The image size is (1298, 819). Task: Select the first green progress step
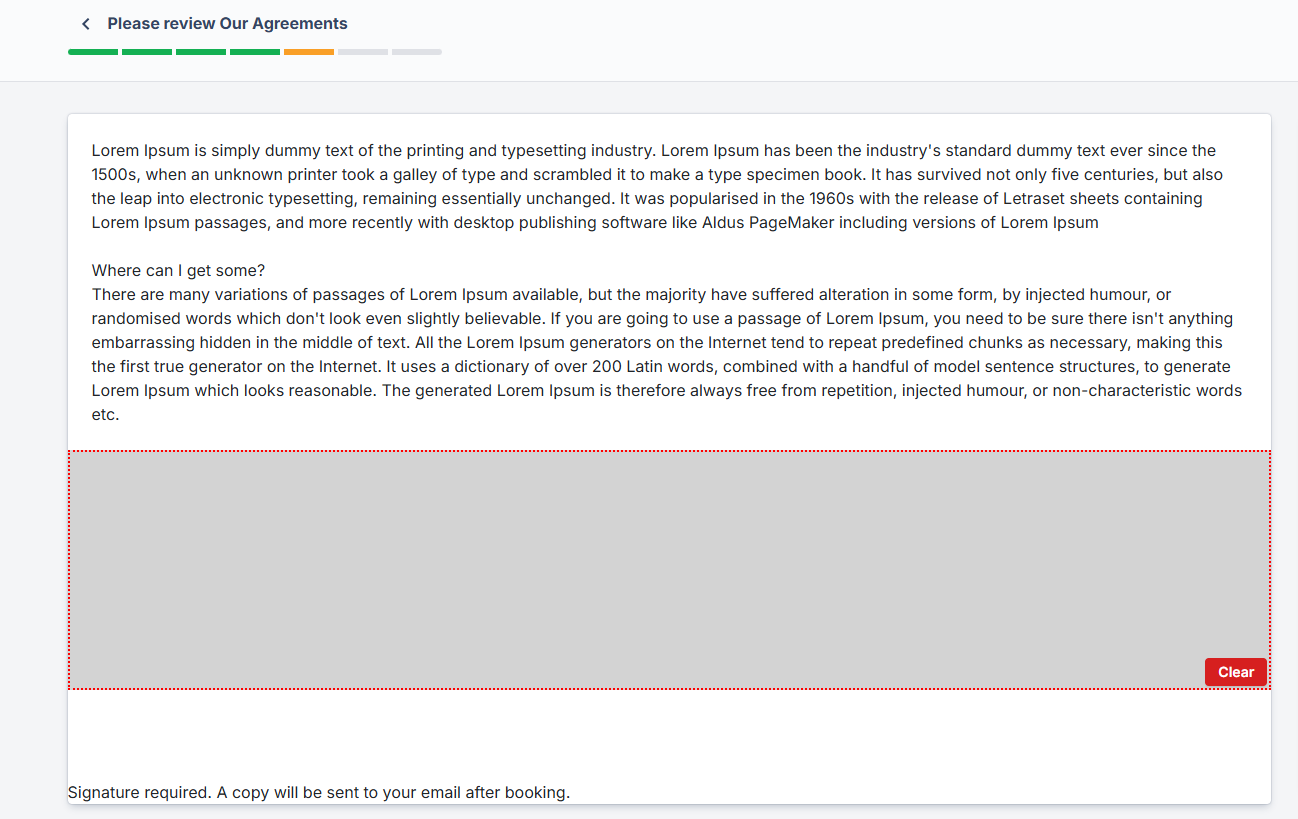93,52
